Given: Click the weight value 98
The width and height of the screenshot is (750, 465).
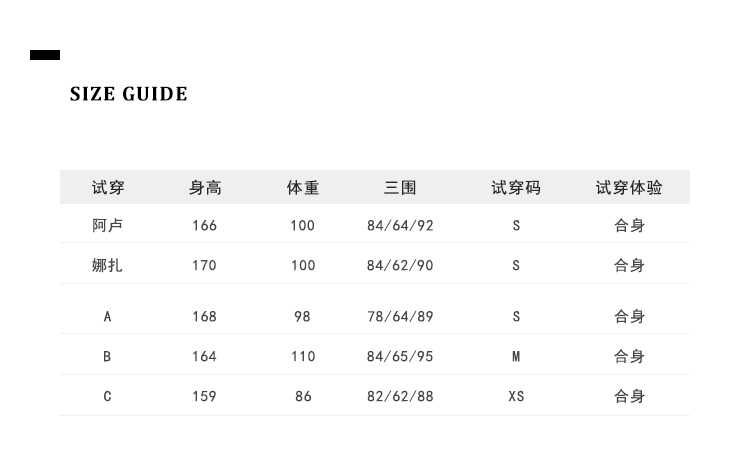Looking at the screenshot, I should 303,316.
